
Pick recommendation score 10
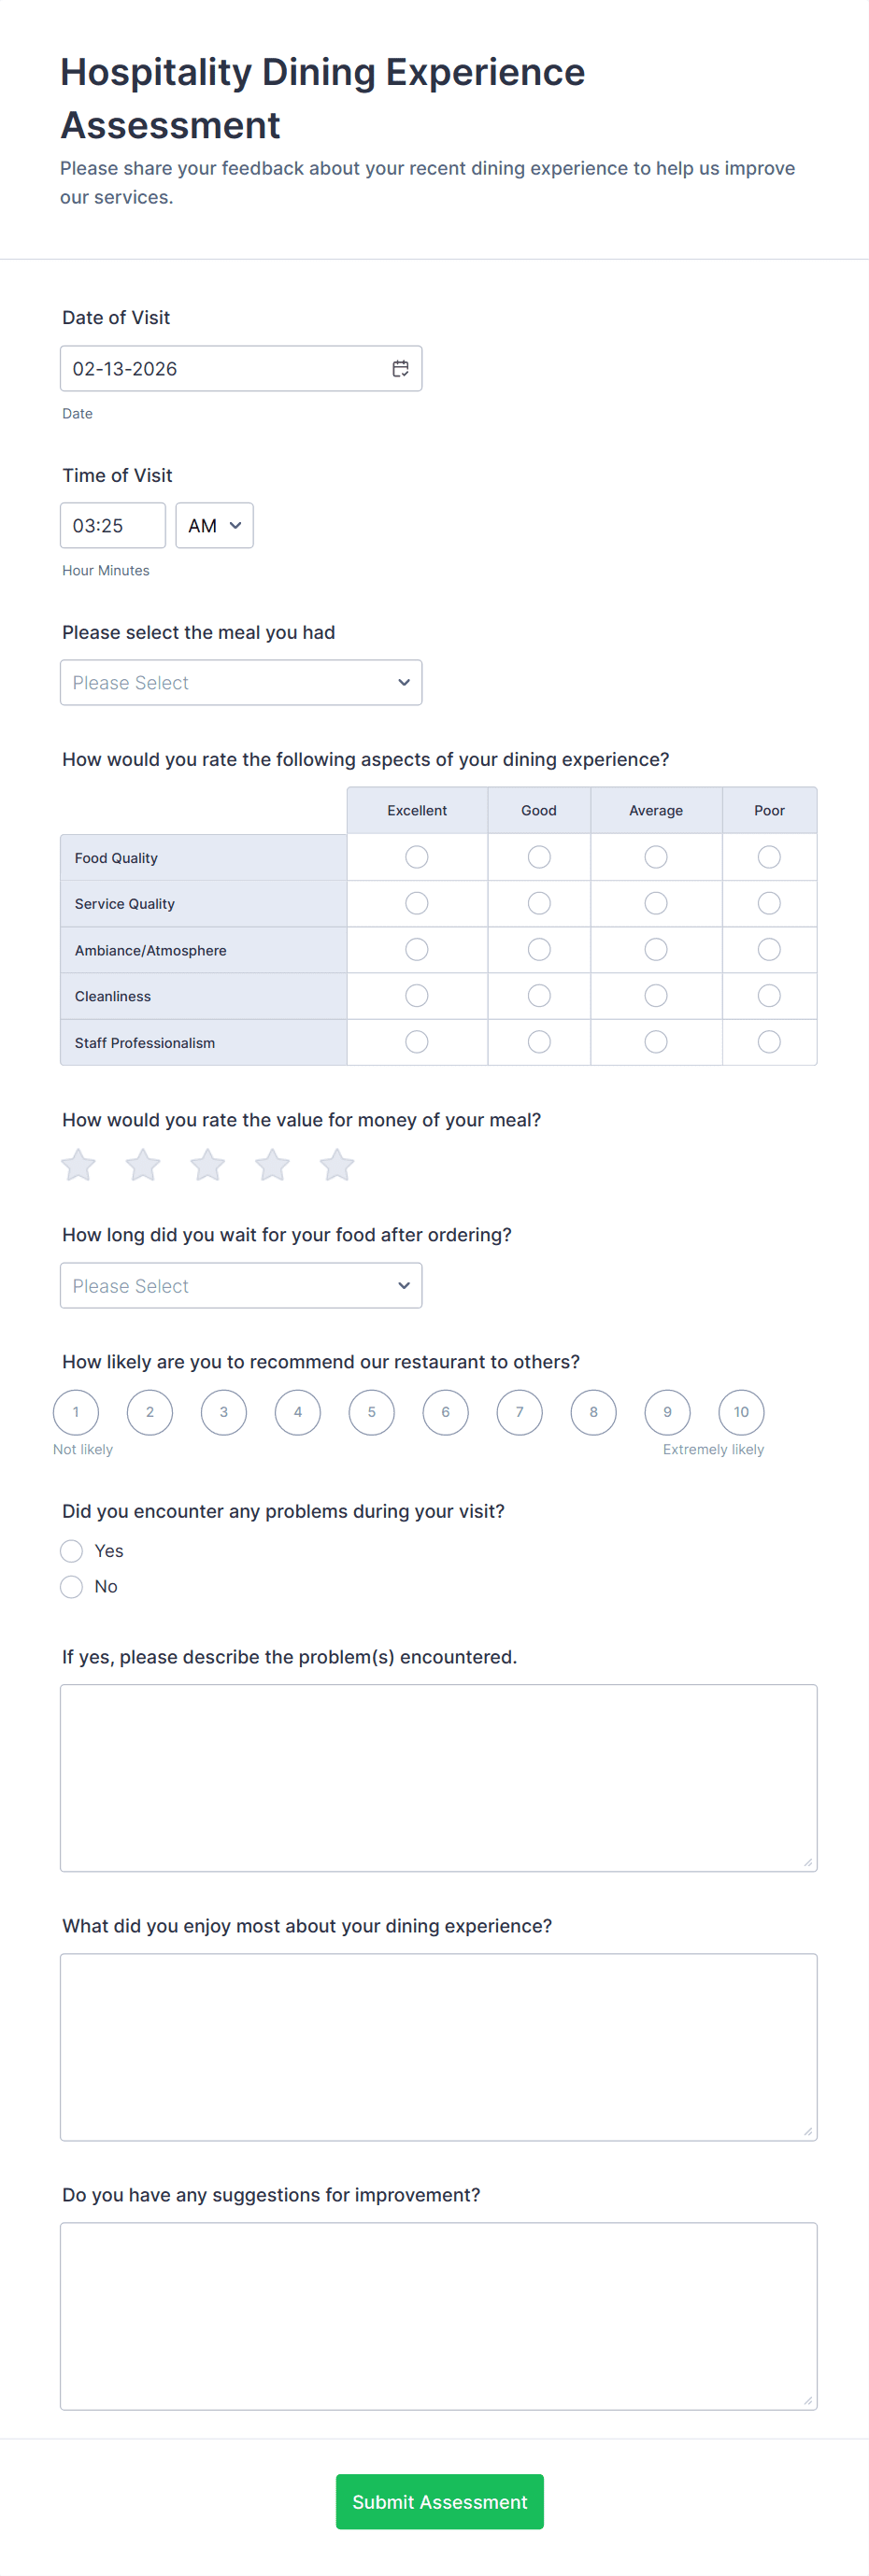[741, 1412]
